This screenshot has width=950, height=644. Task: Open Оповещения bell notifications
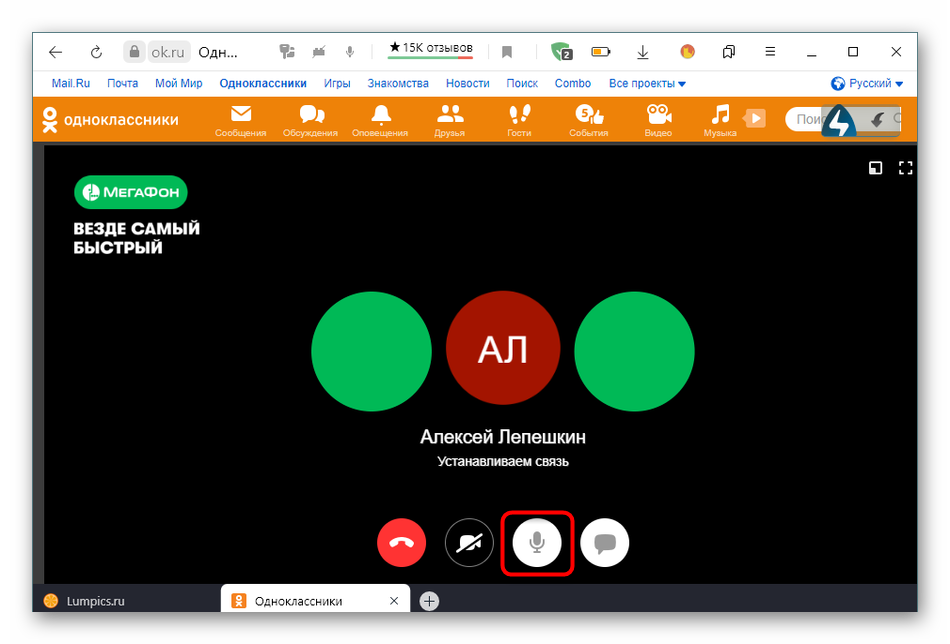click(380, 119)
